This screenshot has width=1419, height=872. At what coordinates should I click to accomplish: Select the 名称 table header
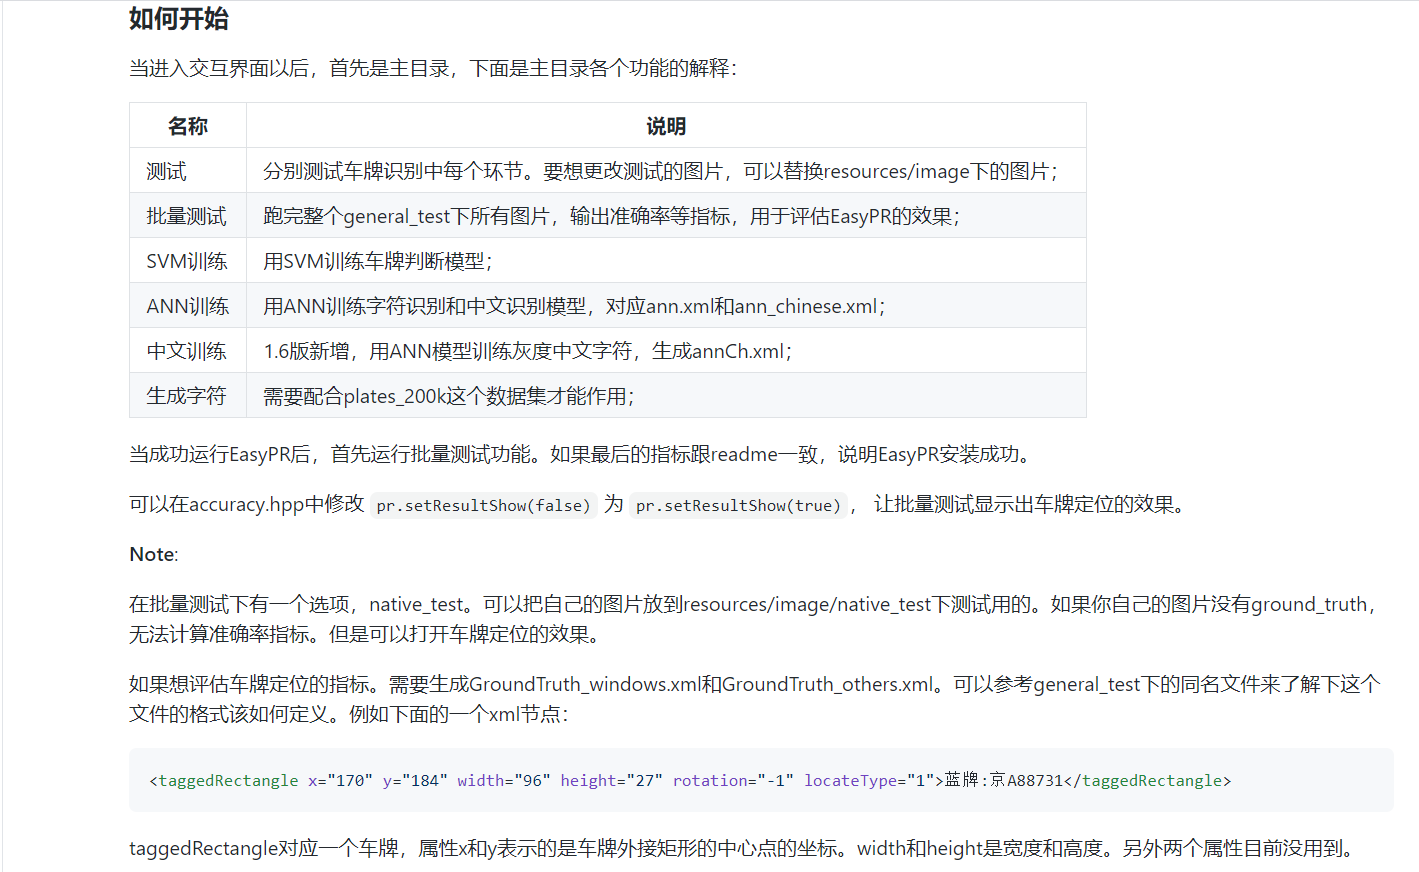pos(187,125)
